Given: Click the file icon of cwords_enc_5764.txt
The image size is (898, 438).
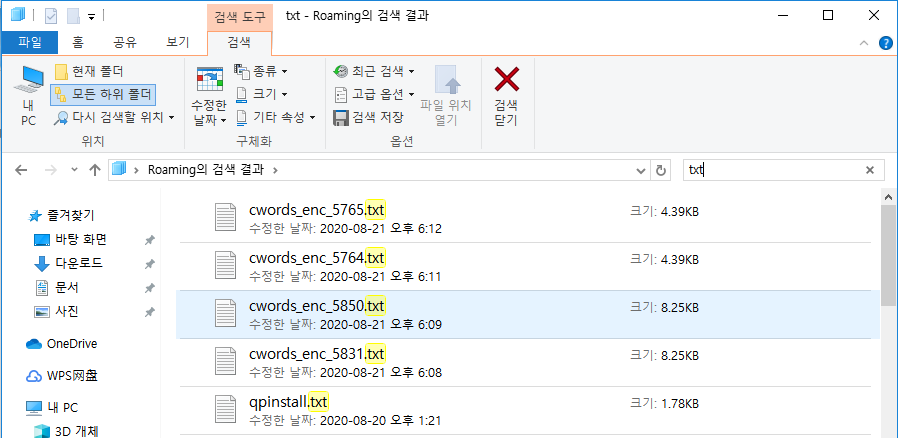Looking at the screenshot, I should (x=226, y=266).
